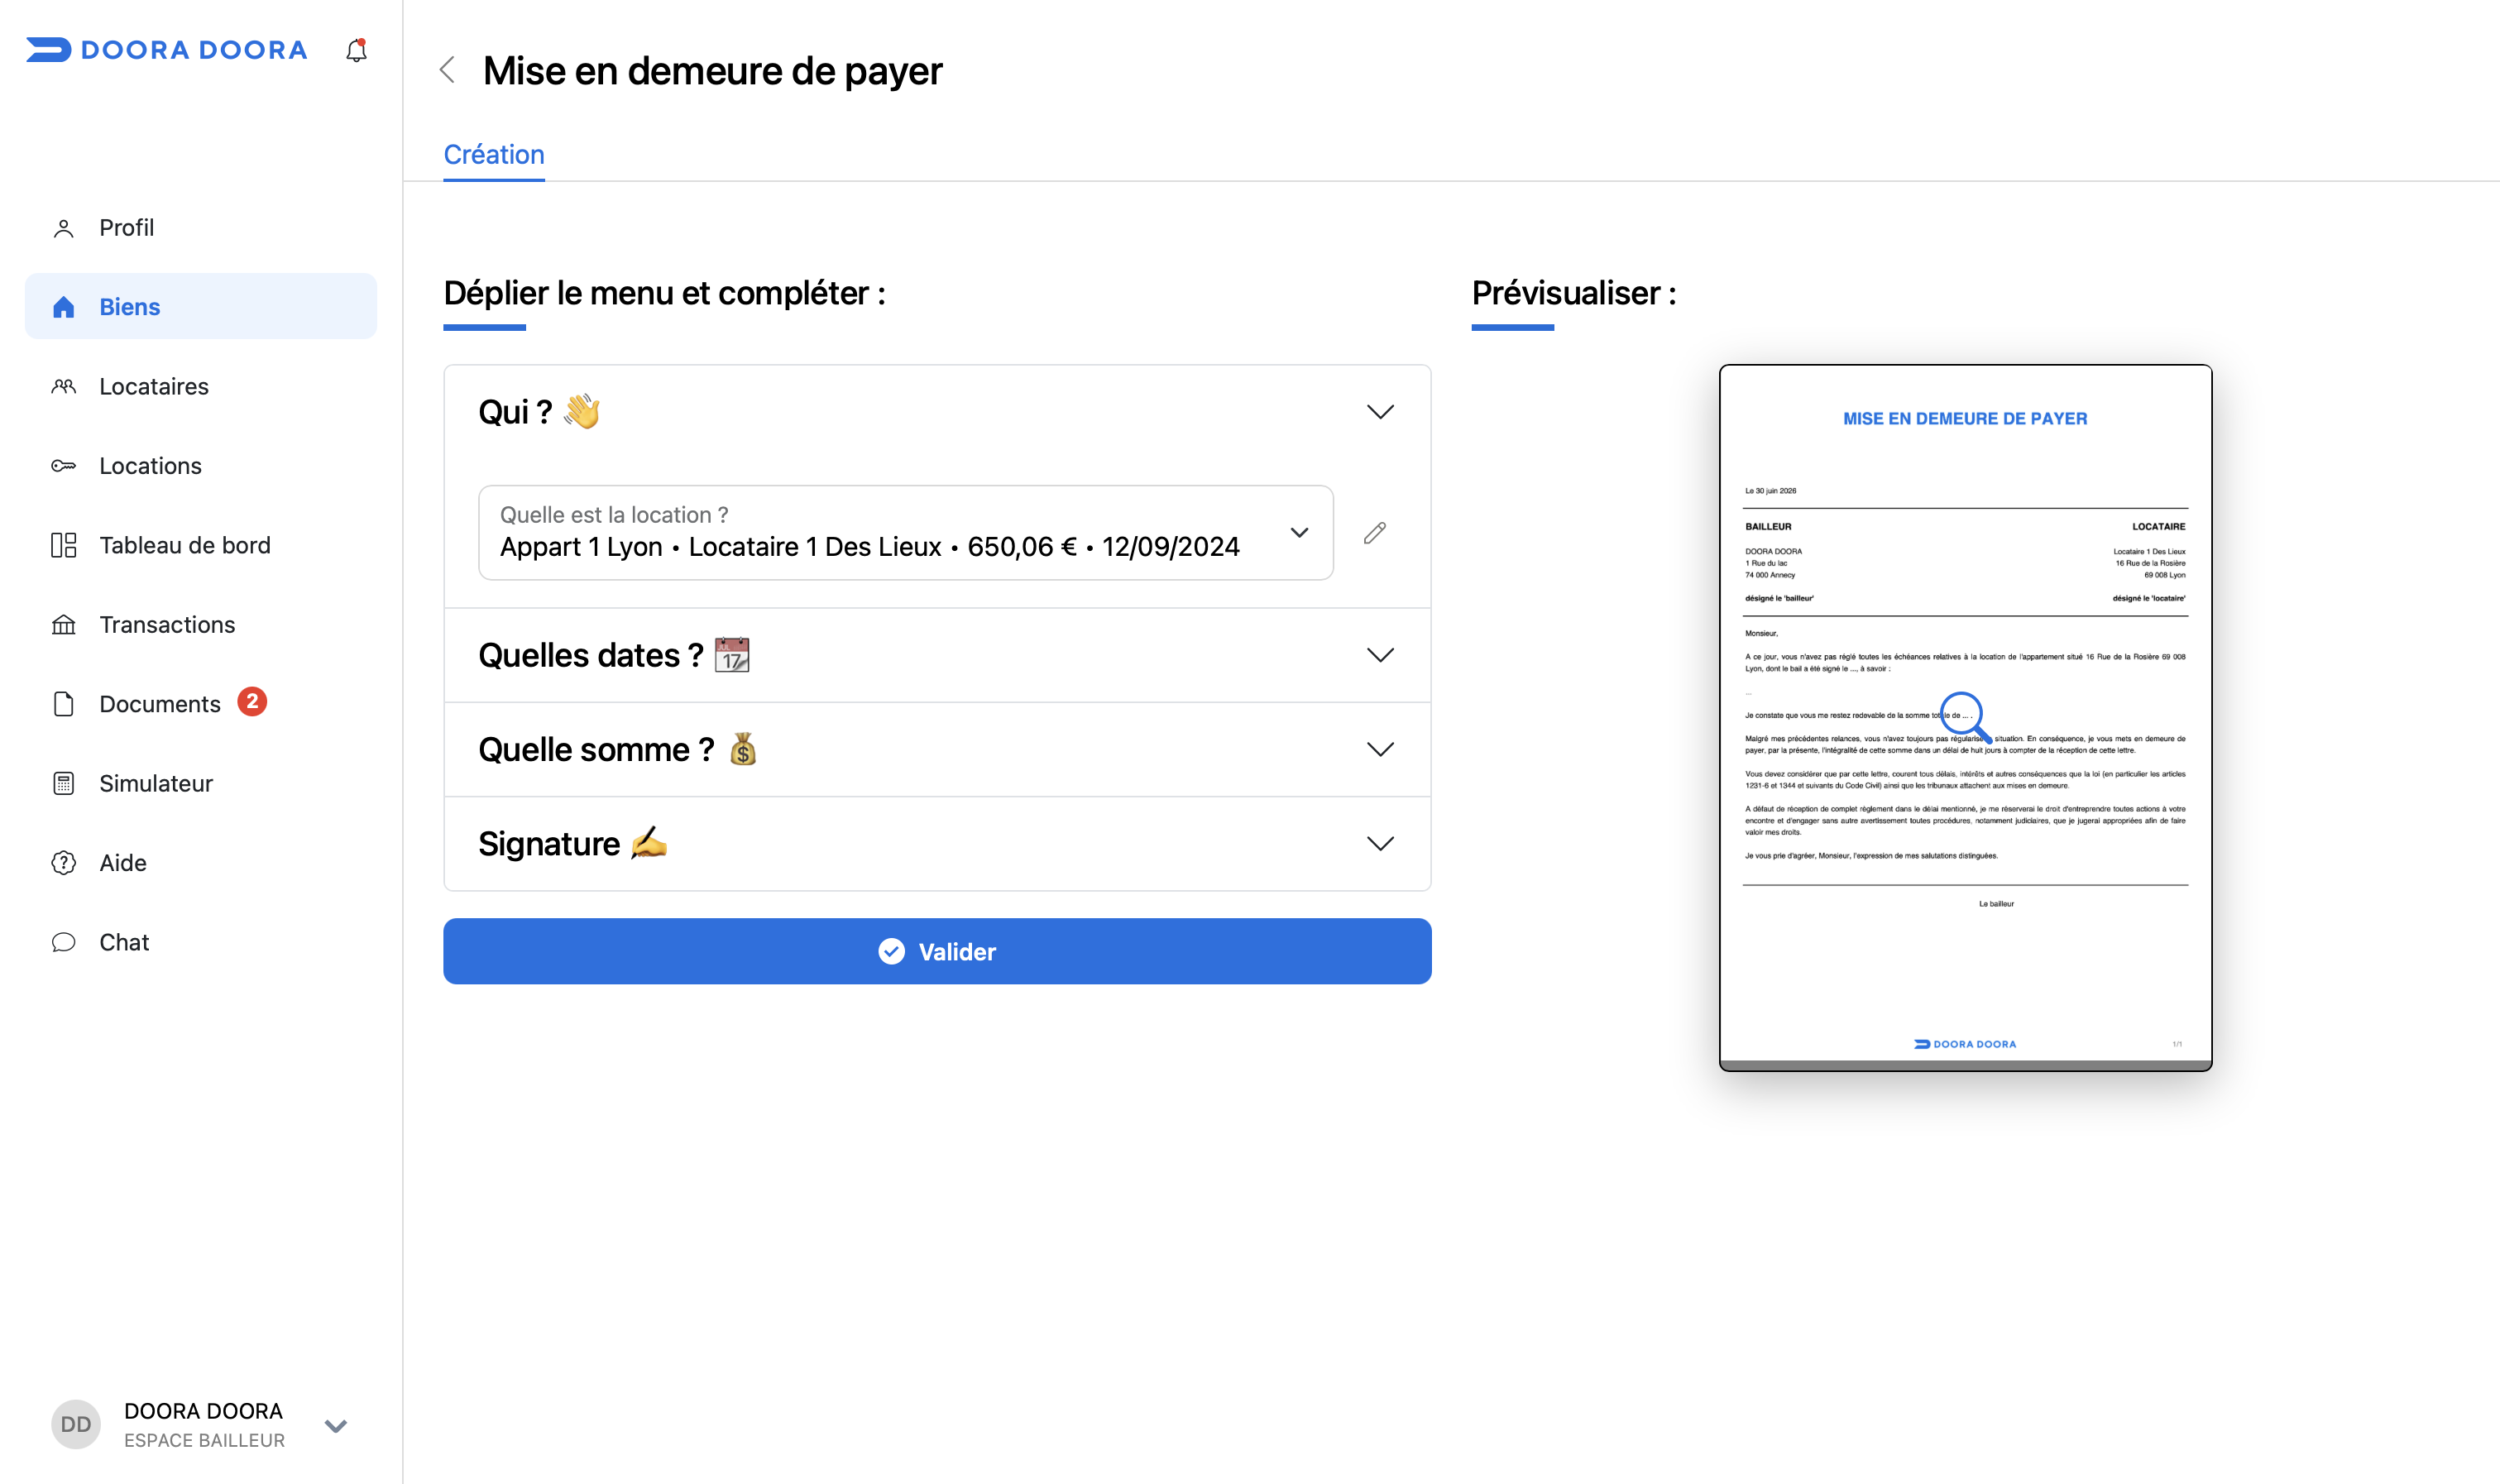
Task: Expand the Quelles dates ? section
Action: [937, 656]
